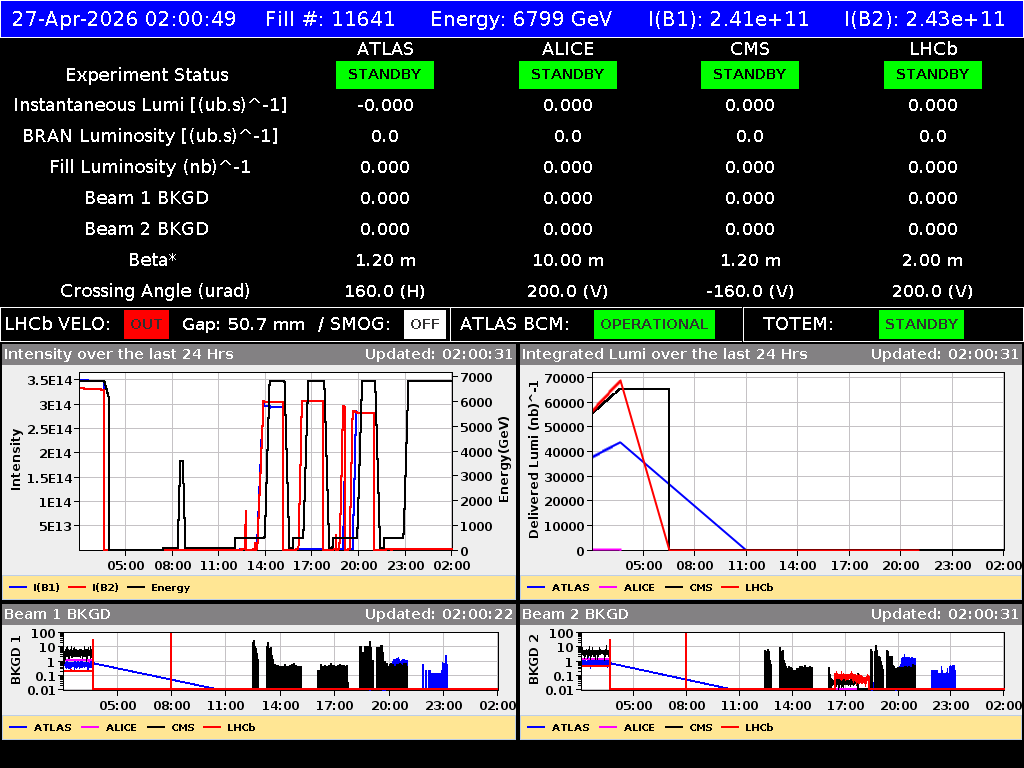The image size is (1024, 768).
Task: Click the Beam 1 BKGD Updated: 02:00:22 timestamp
Action: coord(439,614)
